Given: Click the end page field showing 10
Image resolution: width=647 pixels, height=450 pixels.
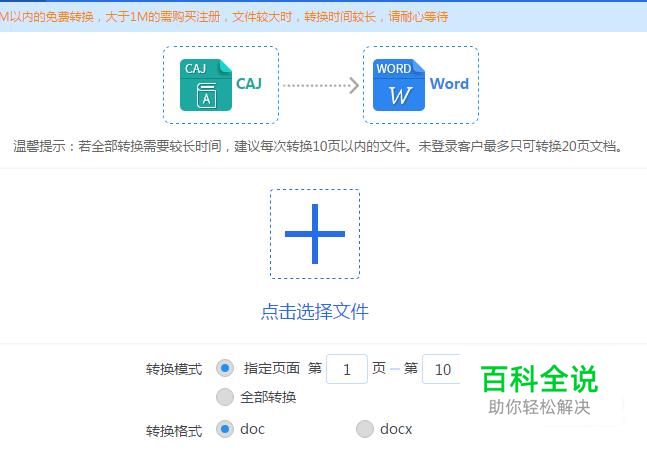Looking at the screenshot, I should pyautogui.click(x=441, y=369).
